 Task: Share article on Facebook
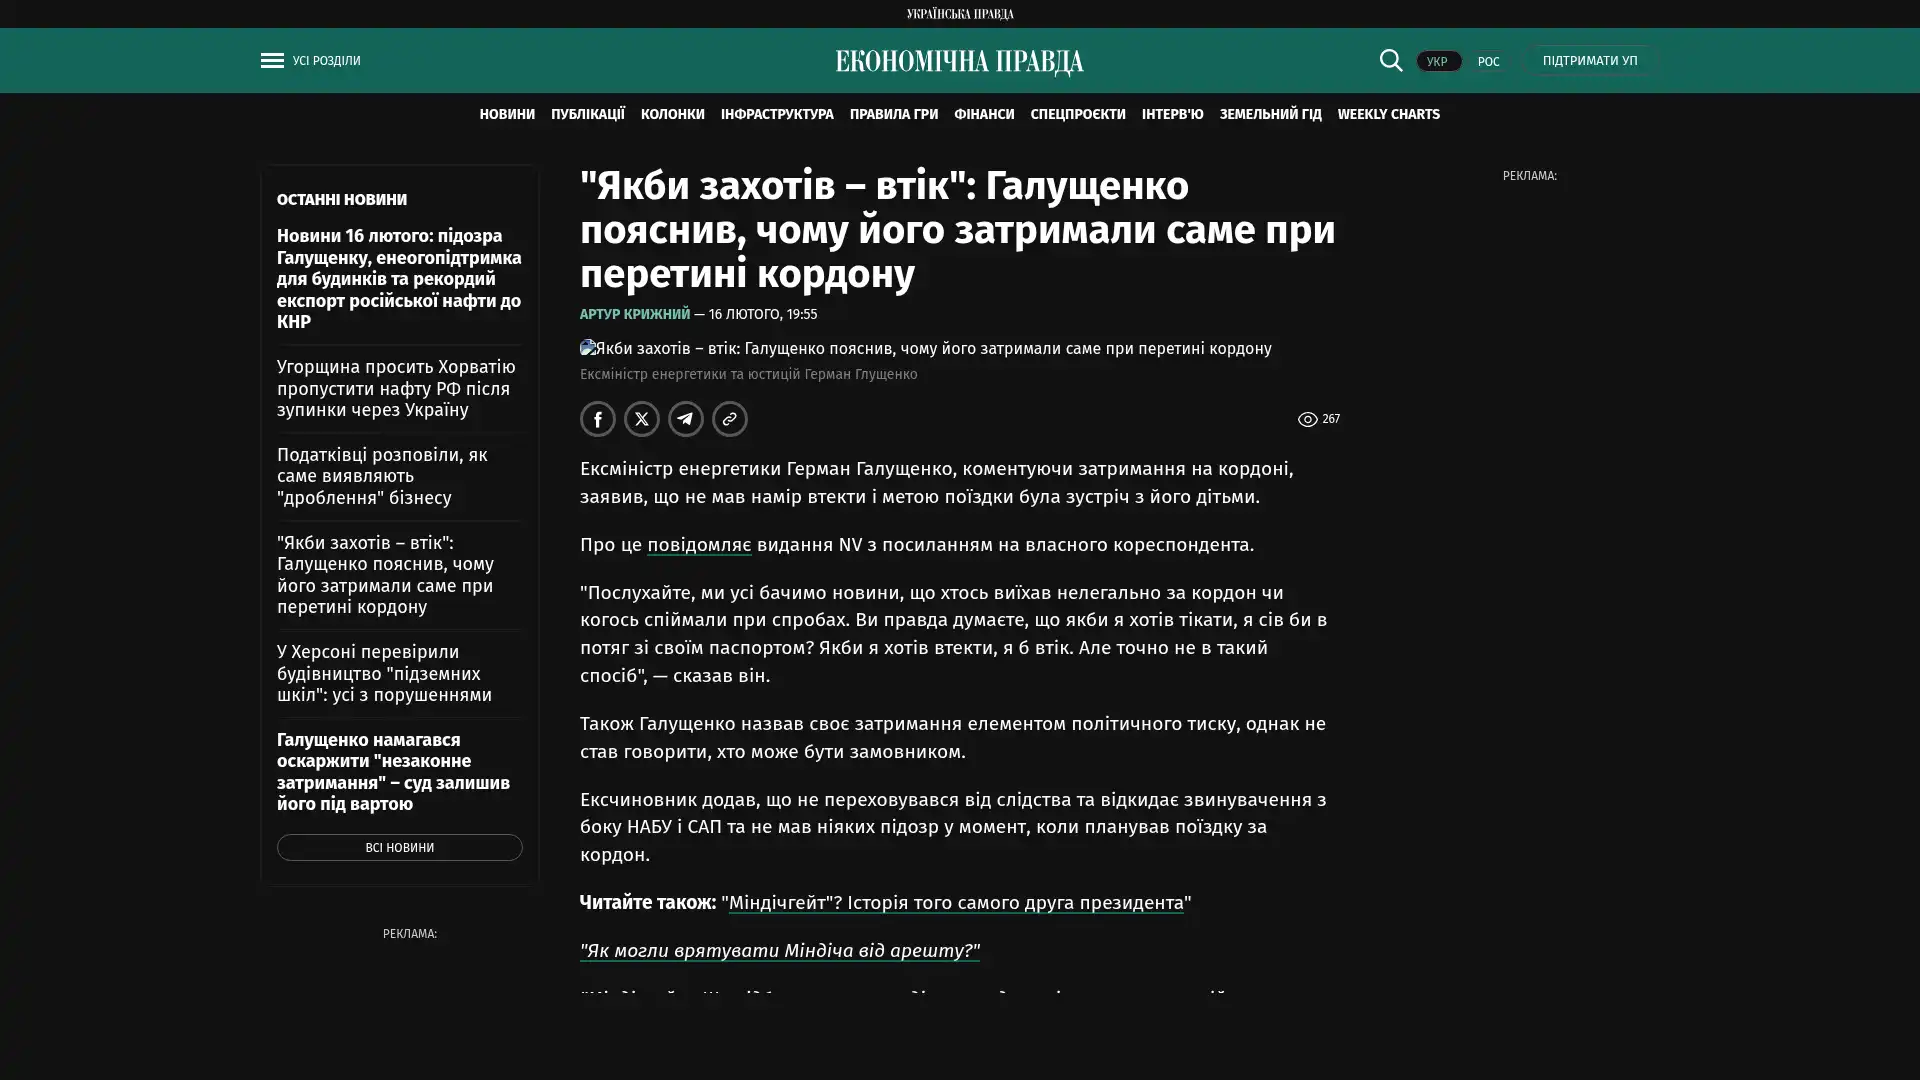coord(598,419)
